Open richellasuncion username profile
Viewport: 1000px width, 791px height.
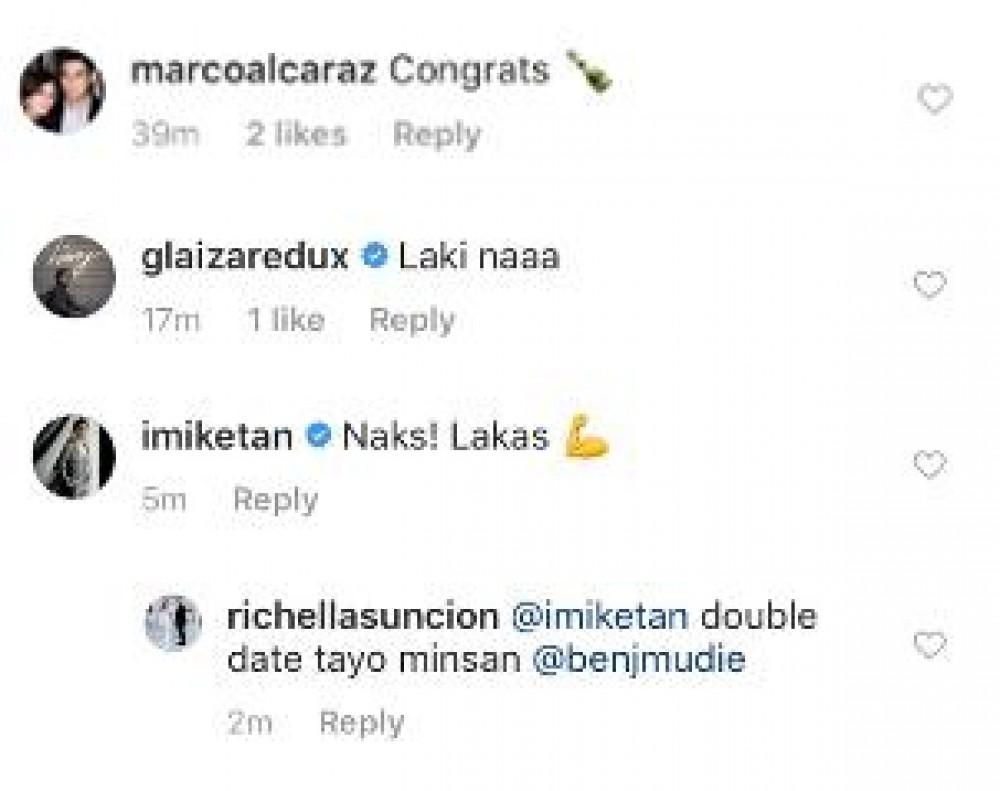363,617
